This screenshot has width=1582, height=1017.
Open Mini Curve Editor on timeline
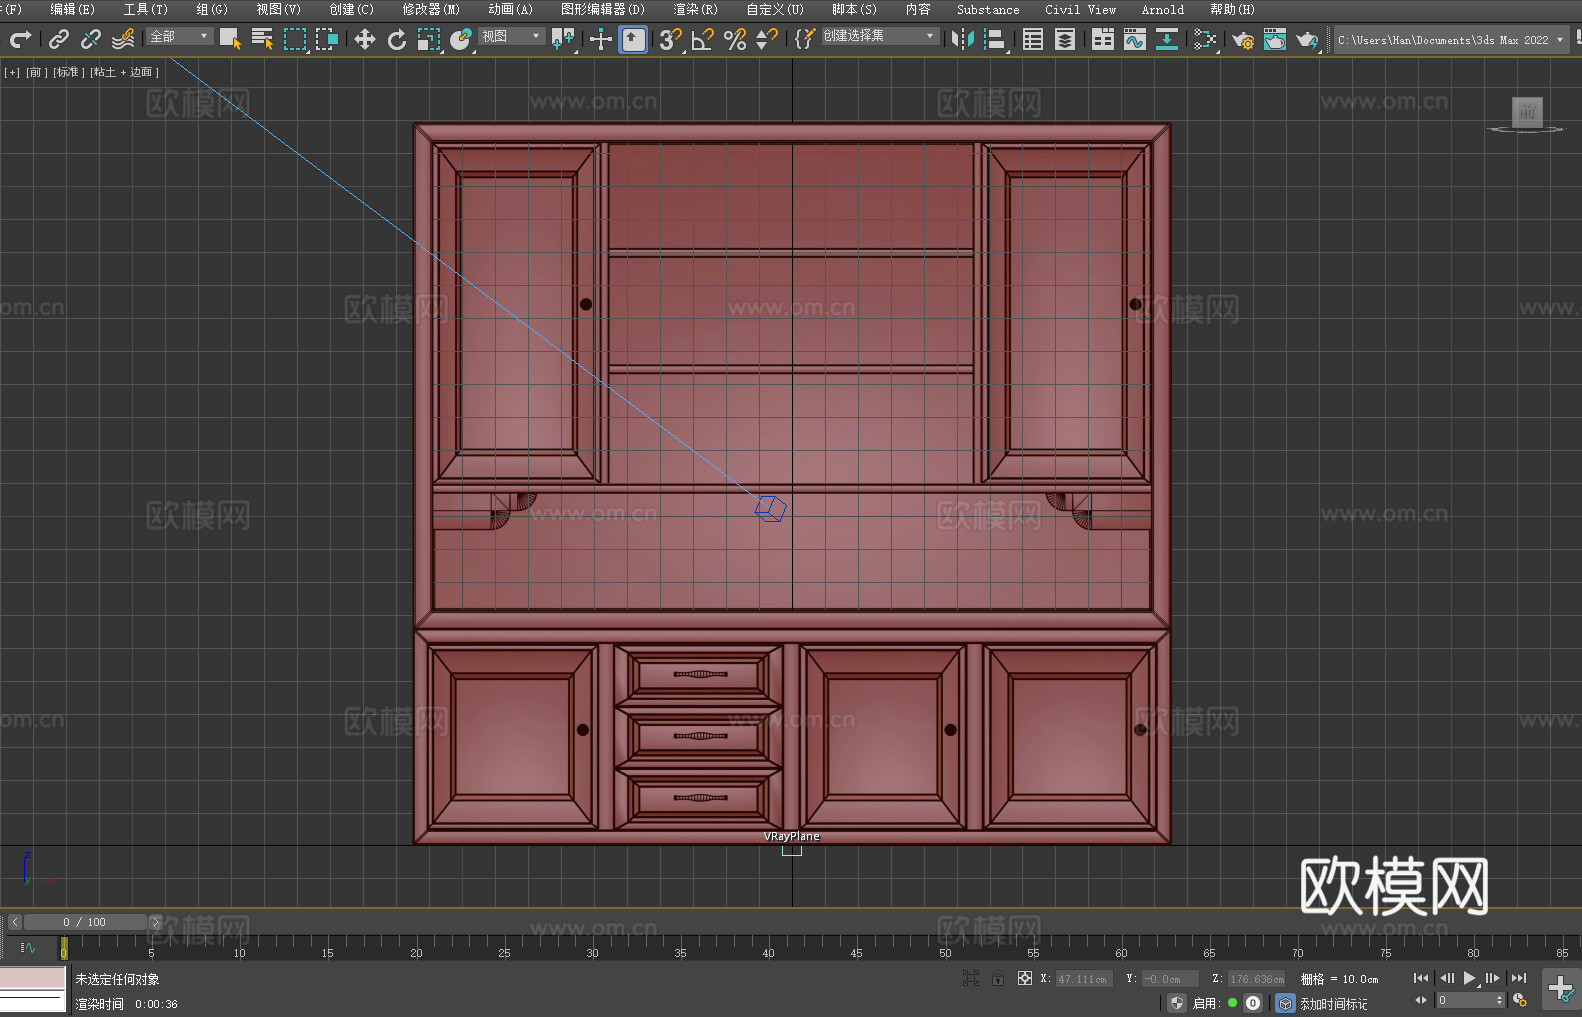[x=28, y=947]
